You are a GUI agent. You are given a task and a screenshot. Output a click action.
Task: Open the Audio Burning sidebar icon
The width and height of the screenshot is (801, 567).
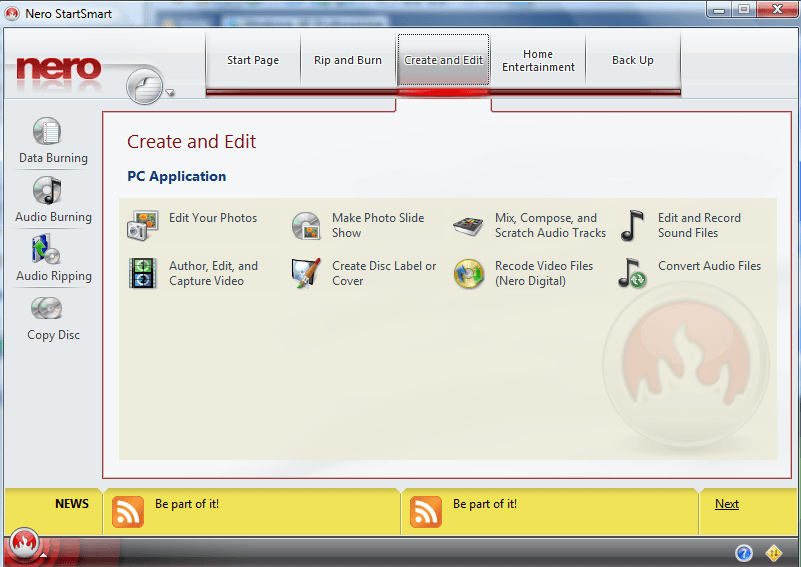pyautogui.click(x=47, y=190)
